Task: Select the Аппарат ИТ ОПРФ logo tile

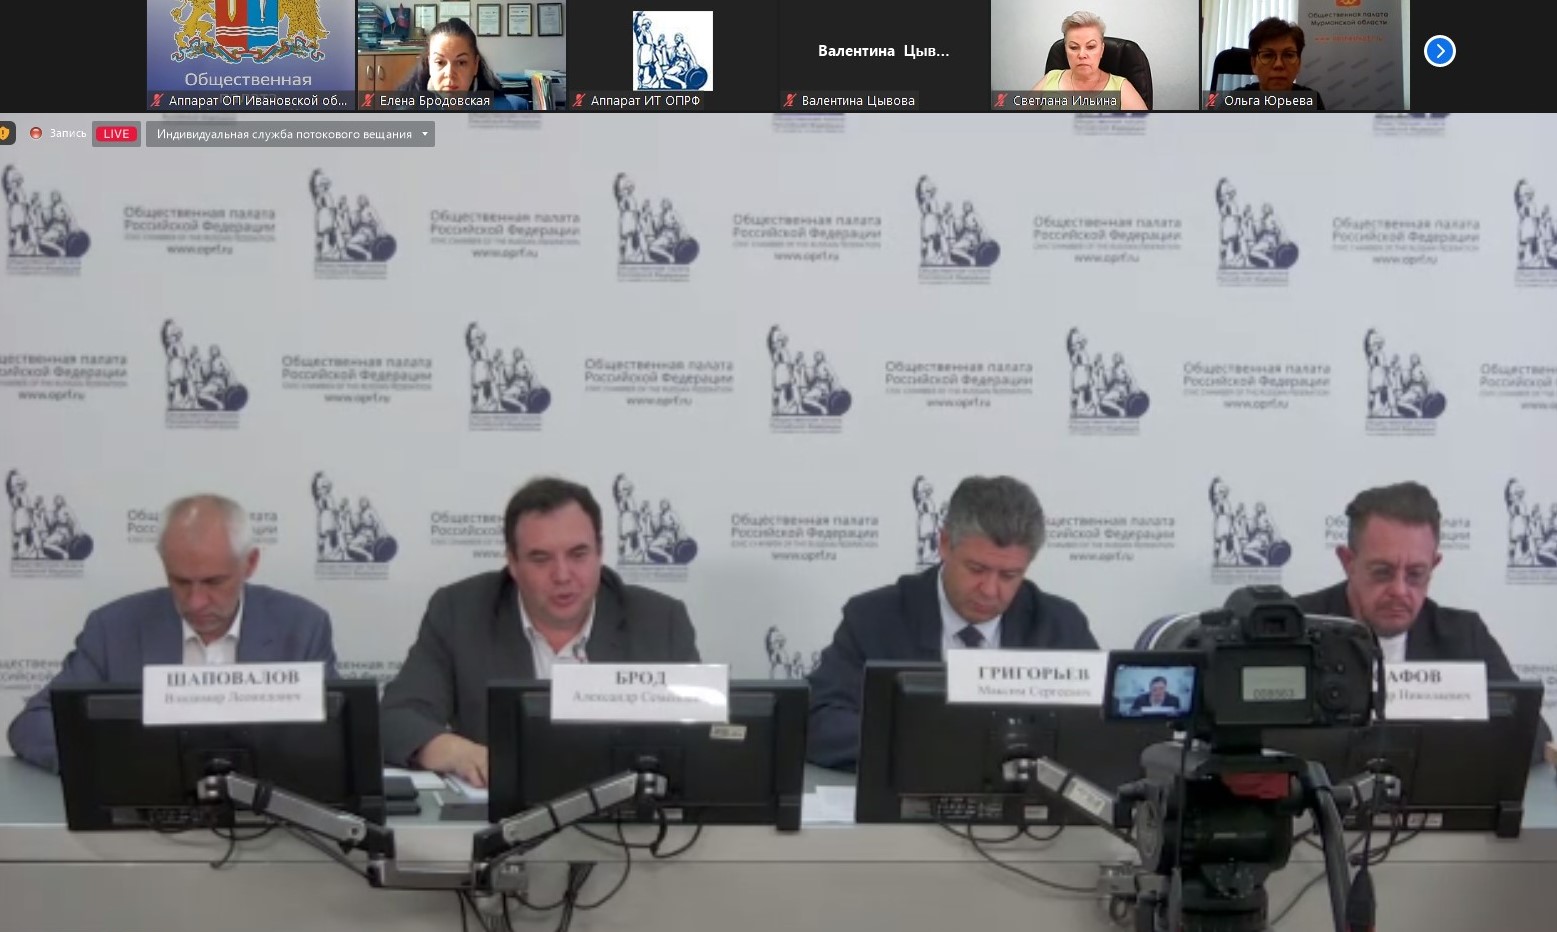Action: [x=672, y=50]
